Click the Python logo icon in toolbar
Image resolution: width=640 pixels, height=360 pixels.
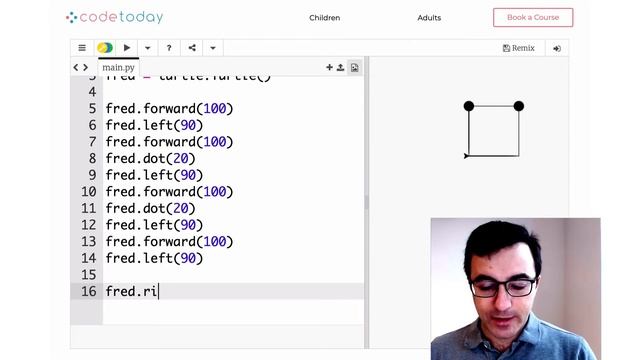pyautogui.click(x=105, y=48)
